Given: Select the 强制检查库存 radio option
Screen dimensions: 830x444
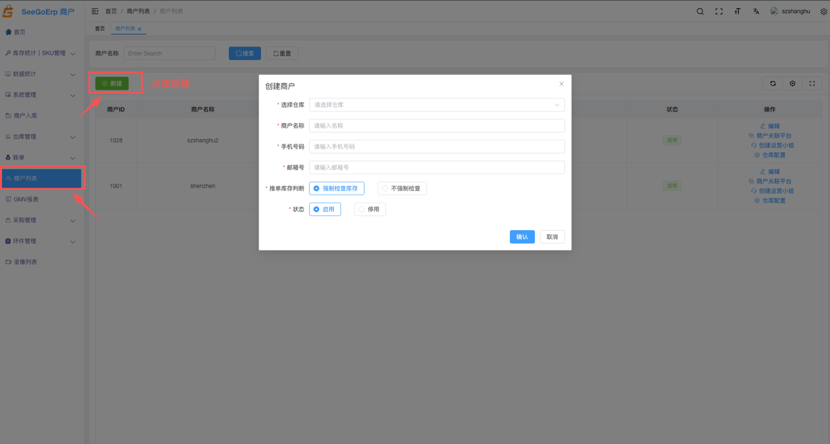Looking at the screenshot, I should tap(336, 188).
